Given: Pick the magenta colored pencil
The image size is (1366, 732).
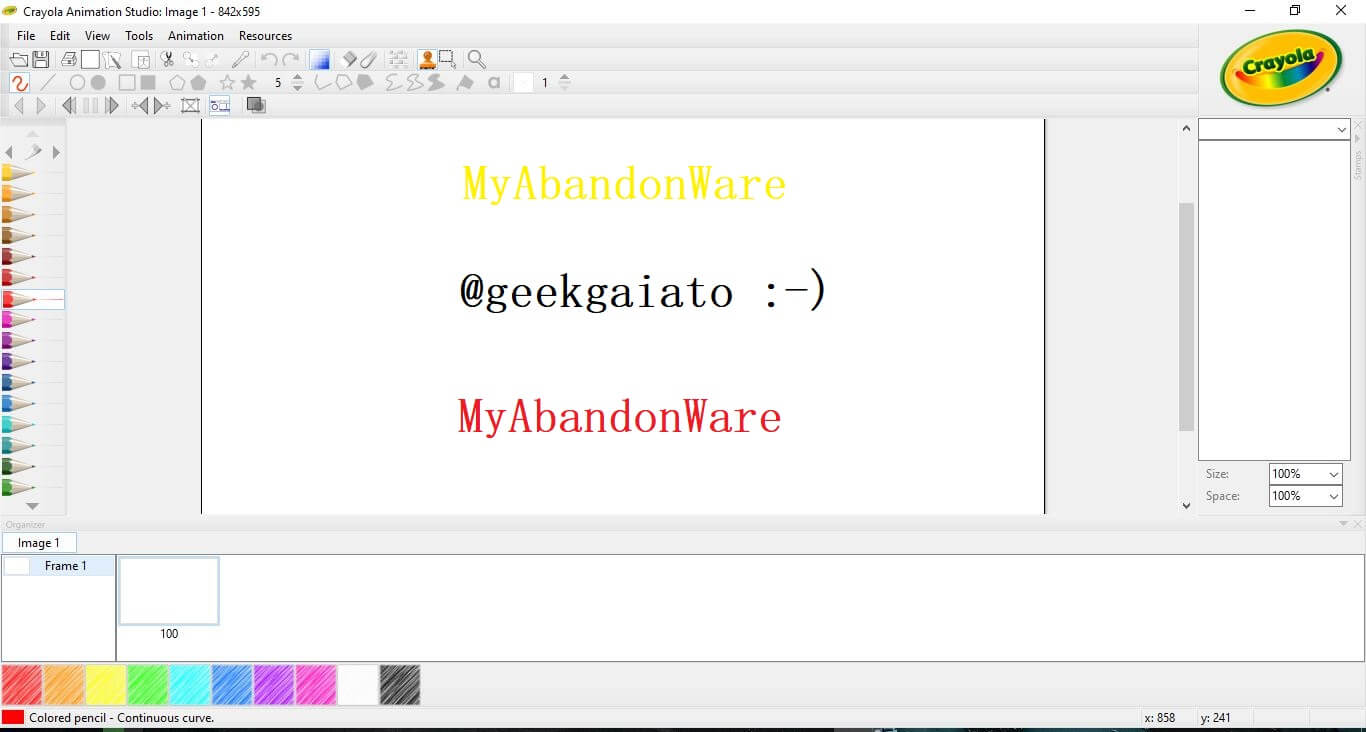Looking at the screenshot, I should 19,320.
